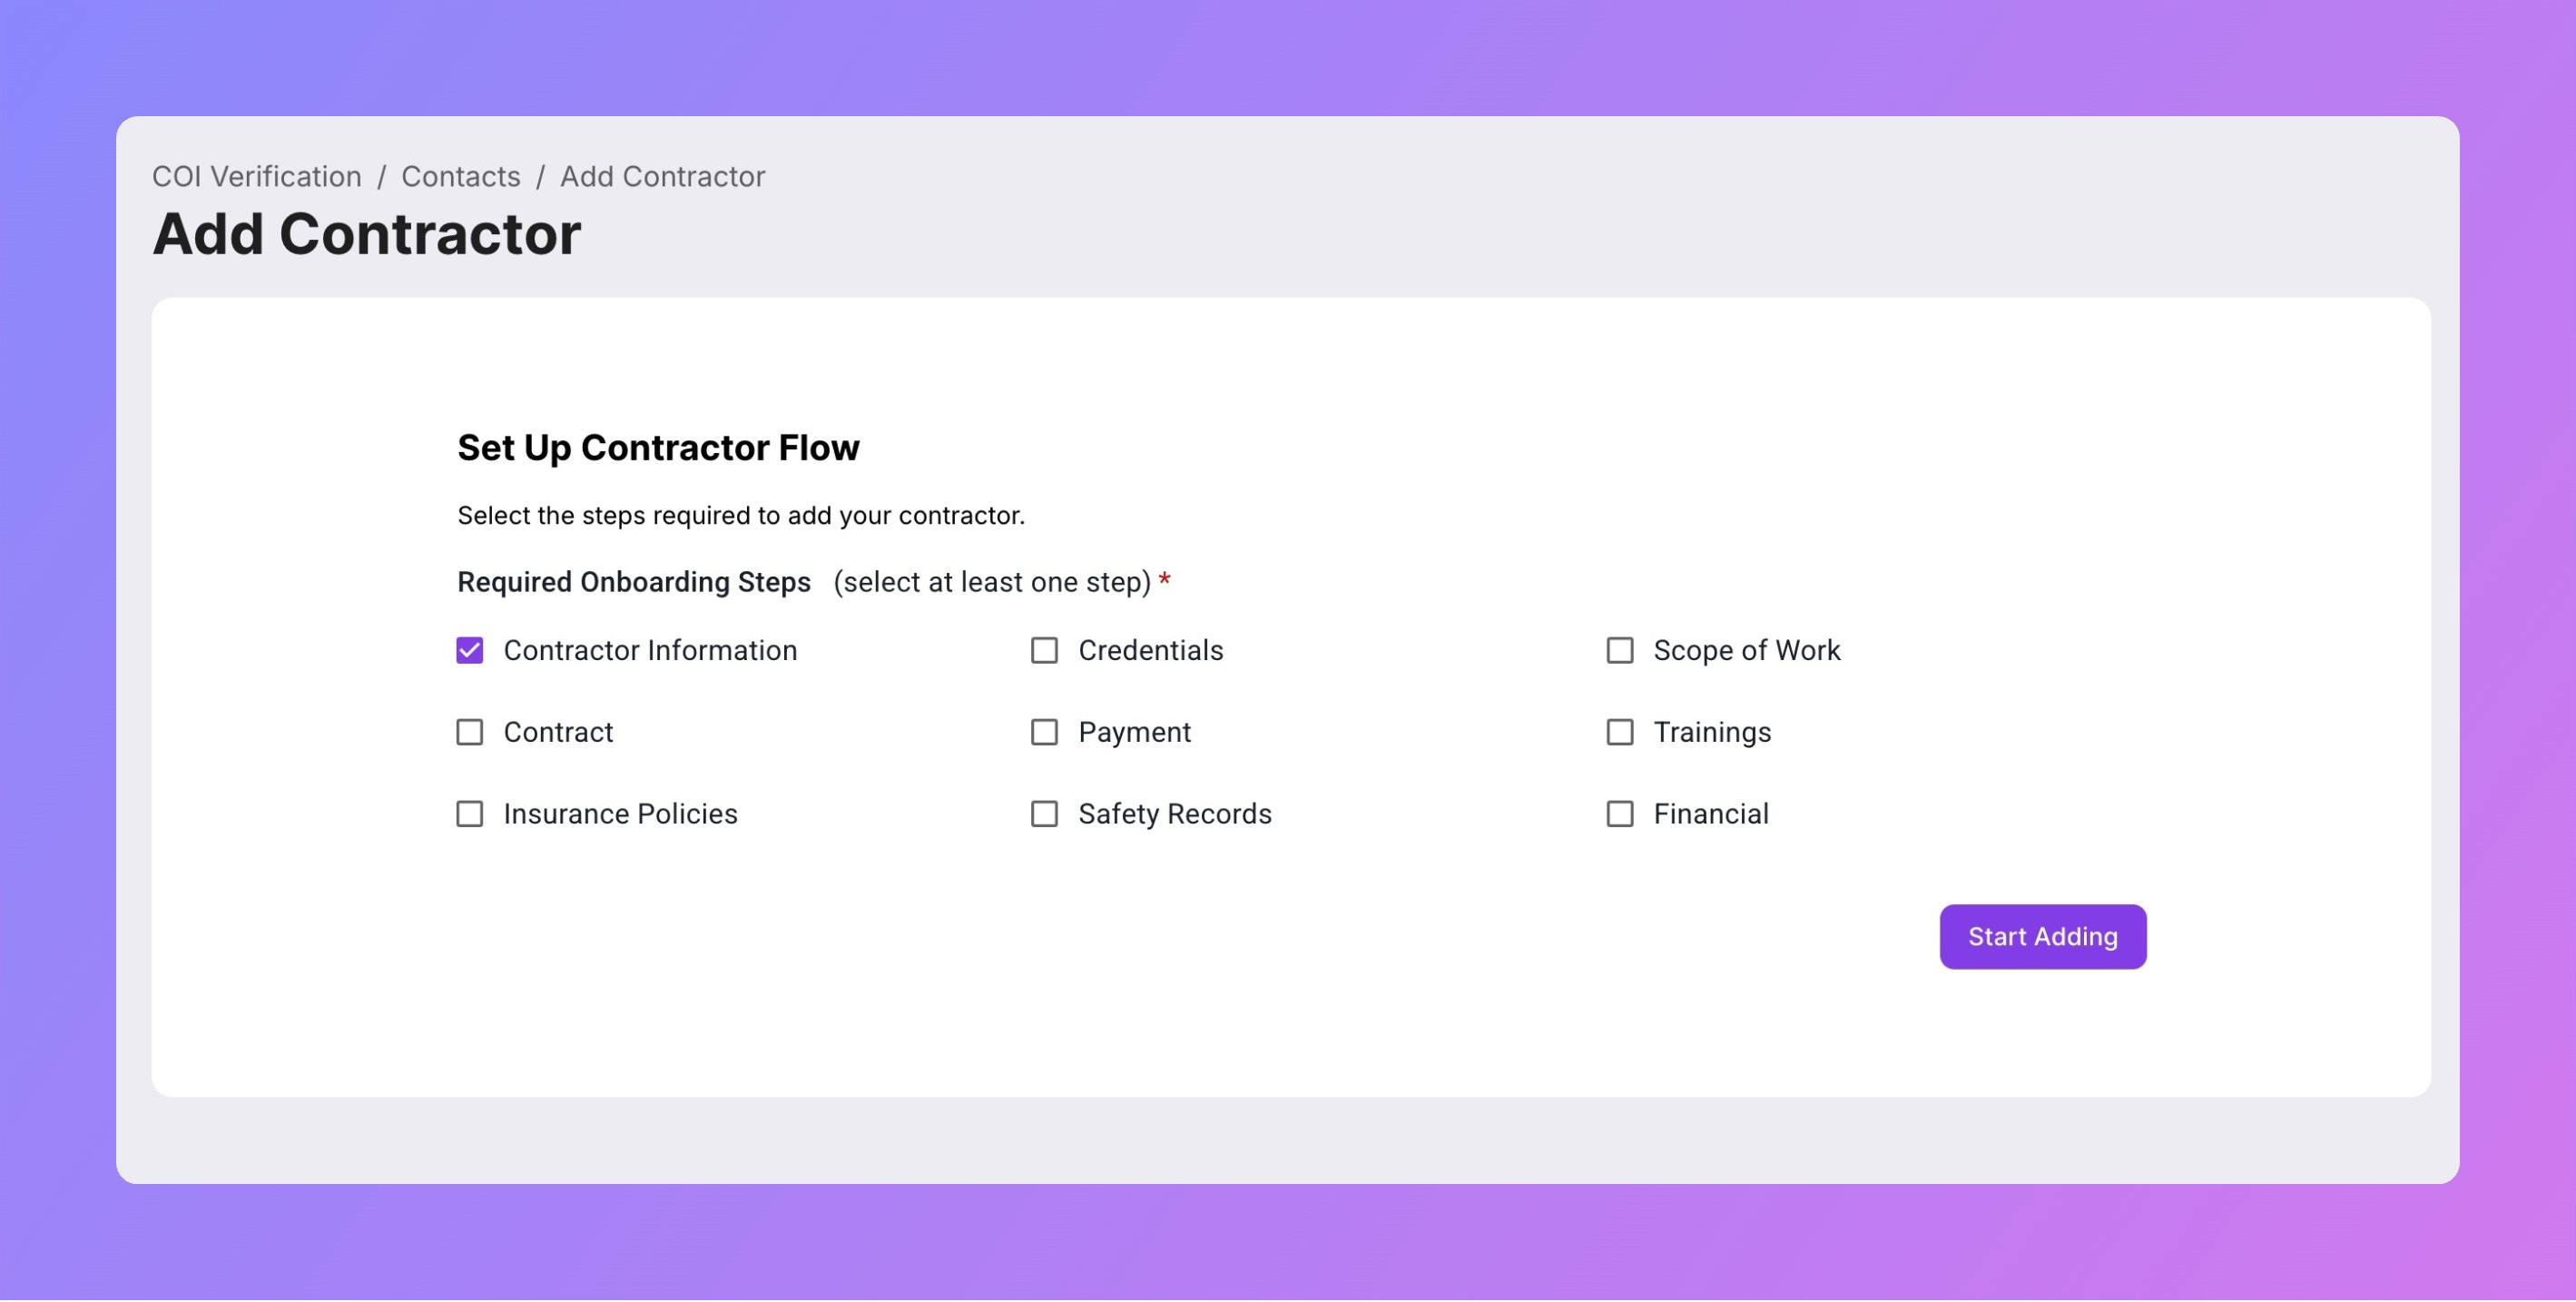
Task: Uncheck the Contractor Information checkbox
Action: coord(469,651)
